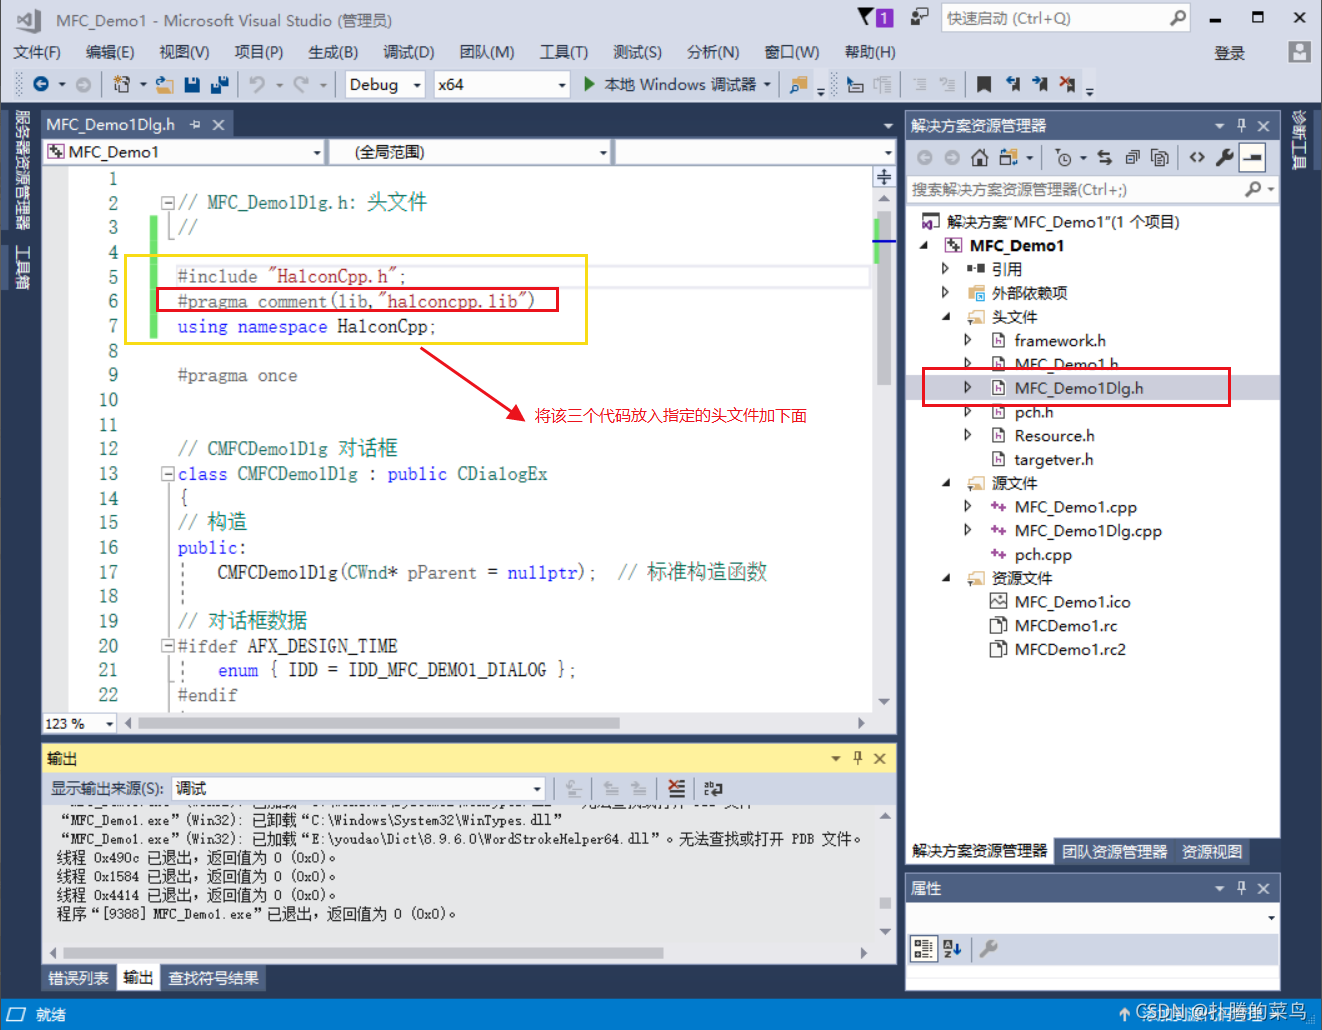Screen dimensions: 1322x1030
Task: Select MFCDemo1.rc2 in Solution Explorer
Action: [1070, 650]
